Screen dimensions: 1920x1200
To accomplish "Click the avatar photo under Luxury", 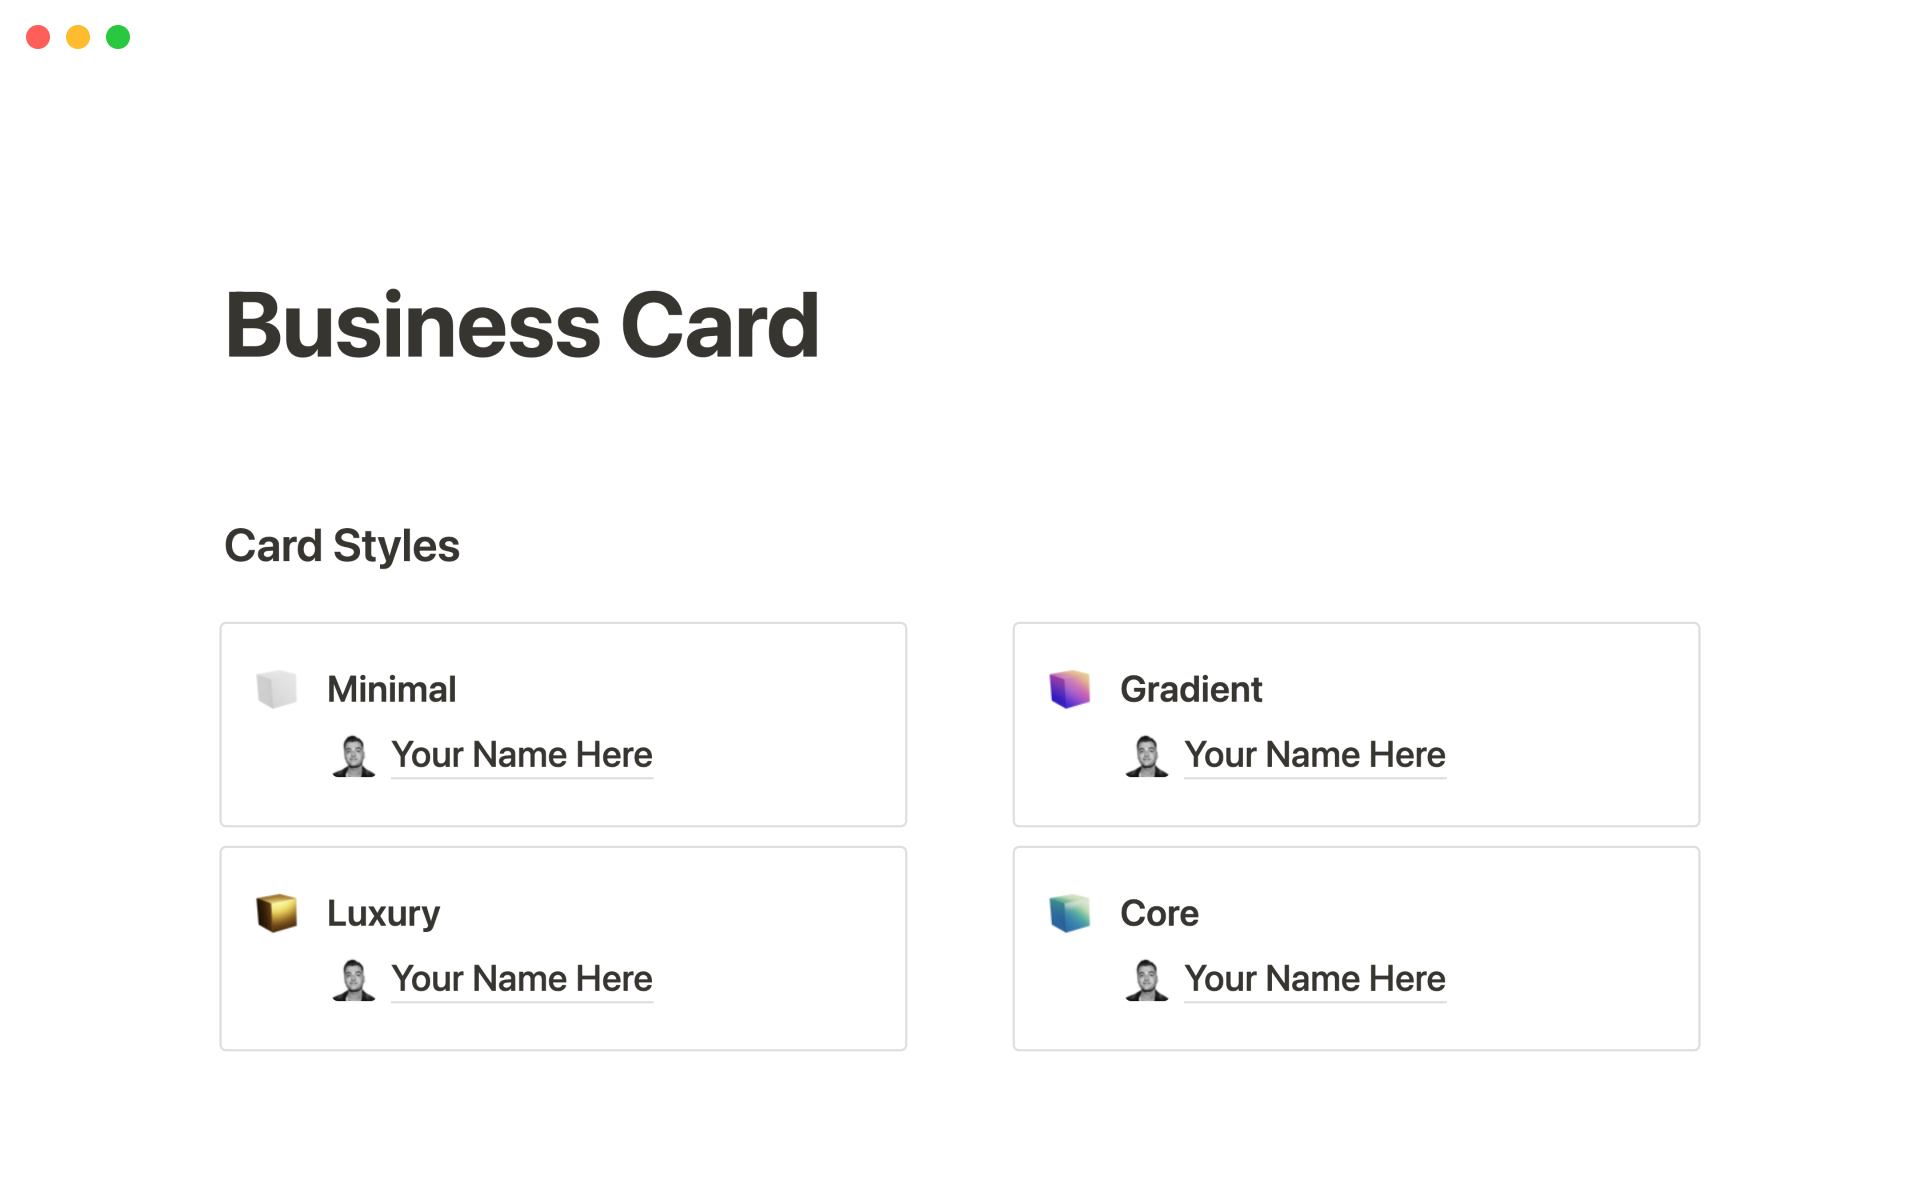I will click(x=353, y=980).
